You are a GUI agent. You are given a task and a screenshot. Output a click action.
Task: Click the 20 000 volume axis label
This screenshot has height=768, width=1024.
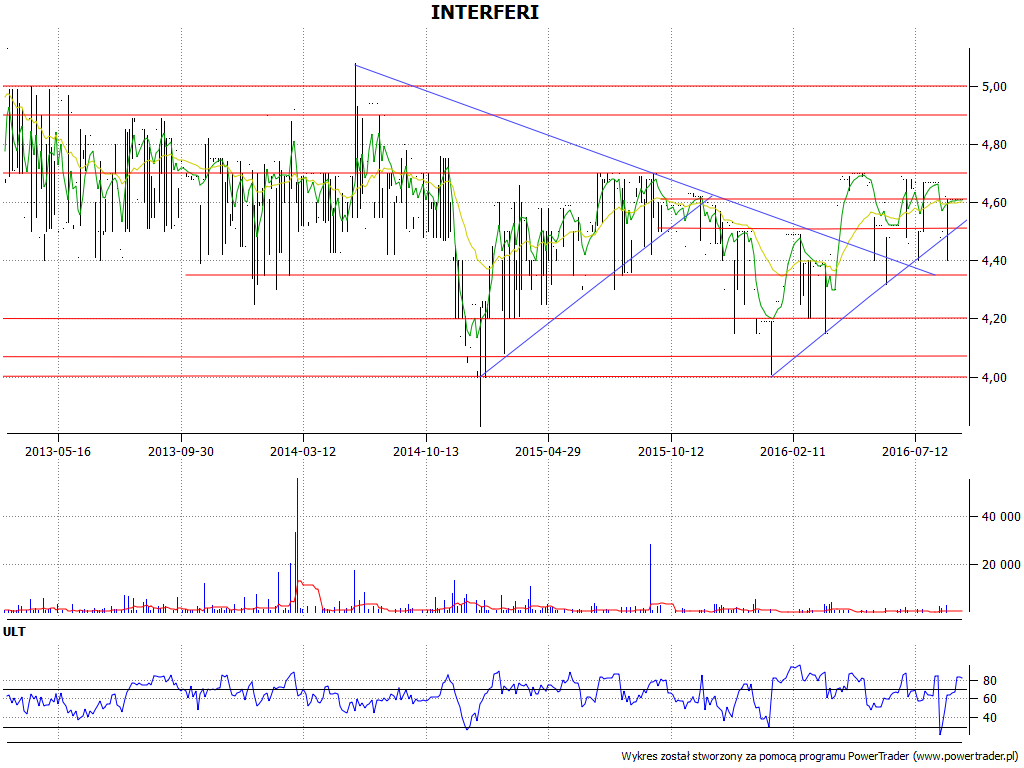point(1000,564)
